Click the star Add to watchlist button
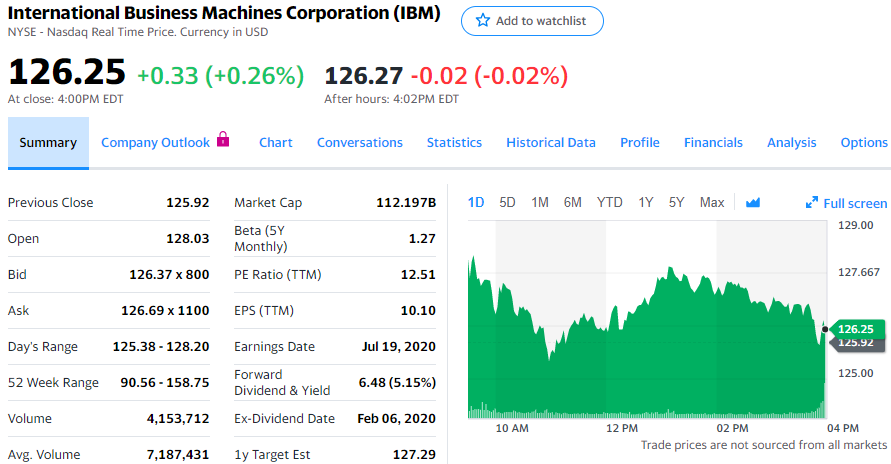This screenshot has width=891, height=464. tap(532, 21)
